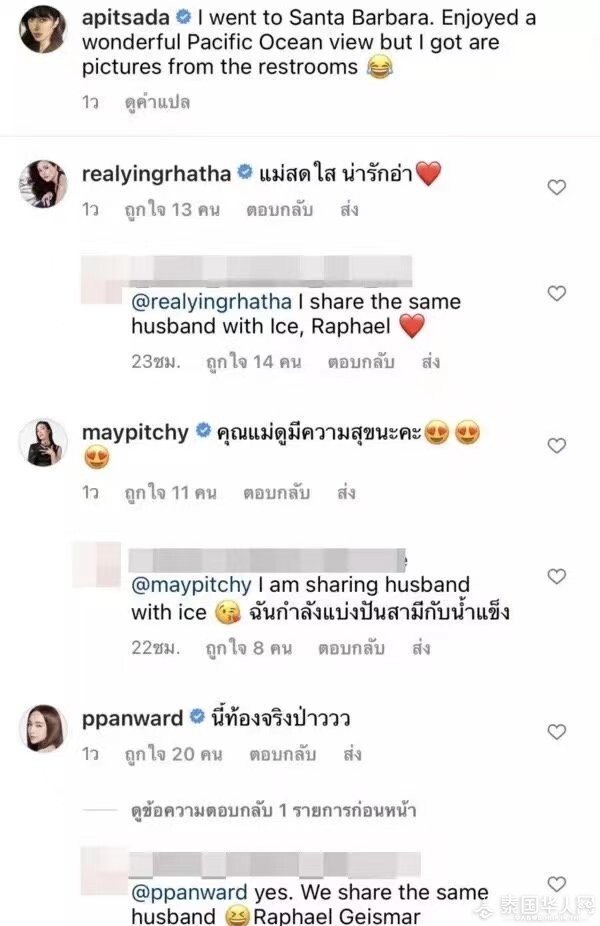Open ppanward's profile avatar
600x926 pixels.
pyautogui.click(x=42, y=728)
